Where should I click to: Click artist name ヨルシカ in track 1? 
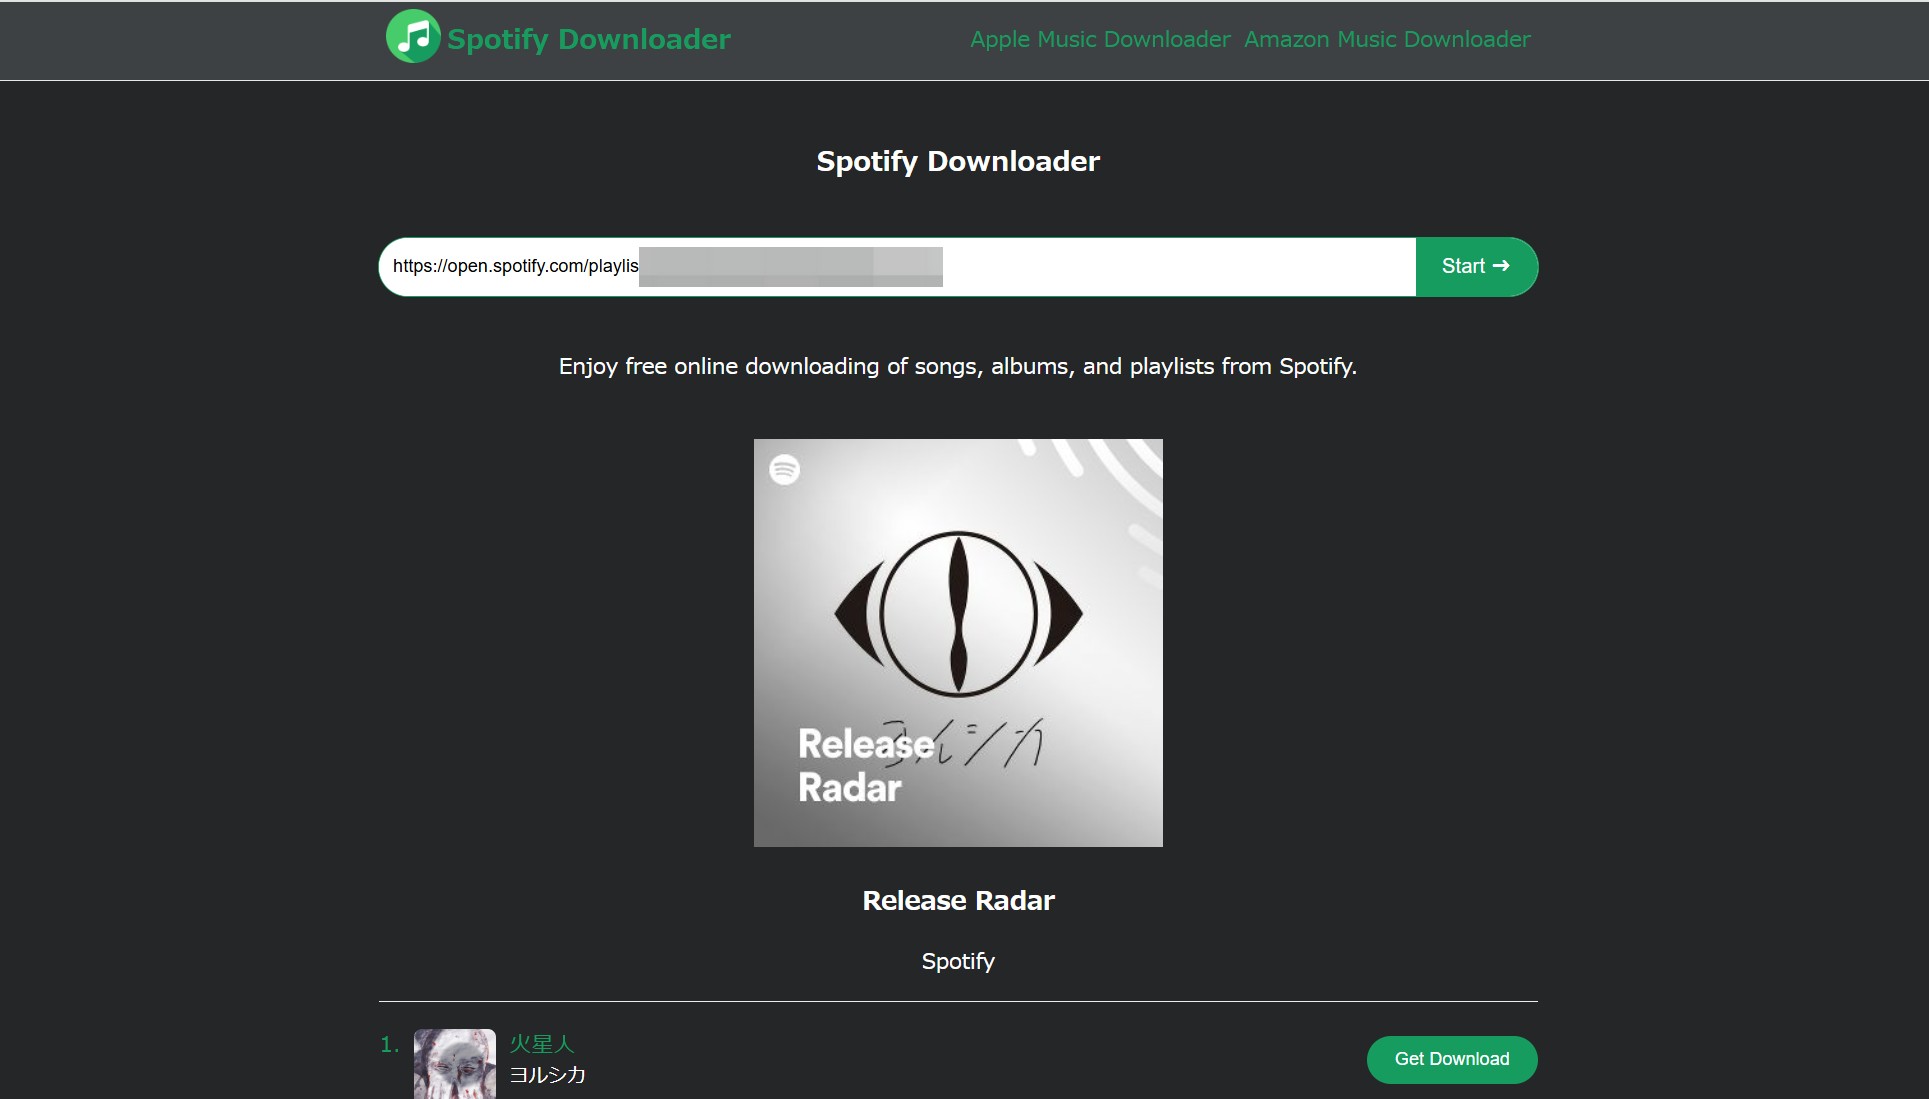click(548, 1075)
